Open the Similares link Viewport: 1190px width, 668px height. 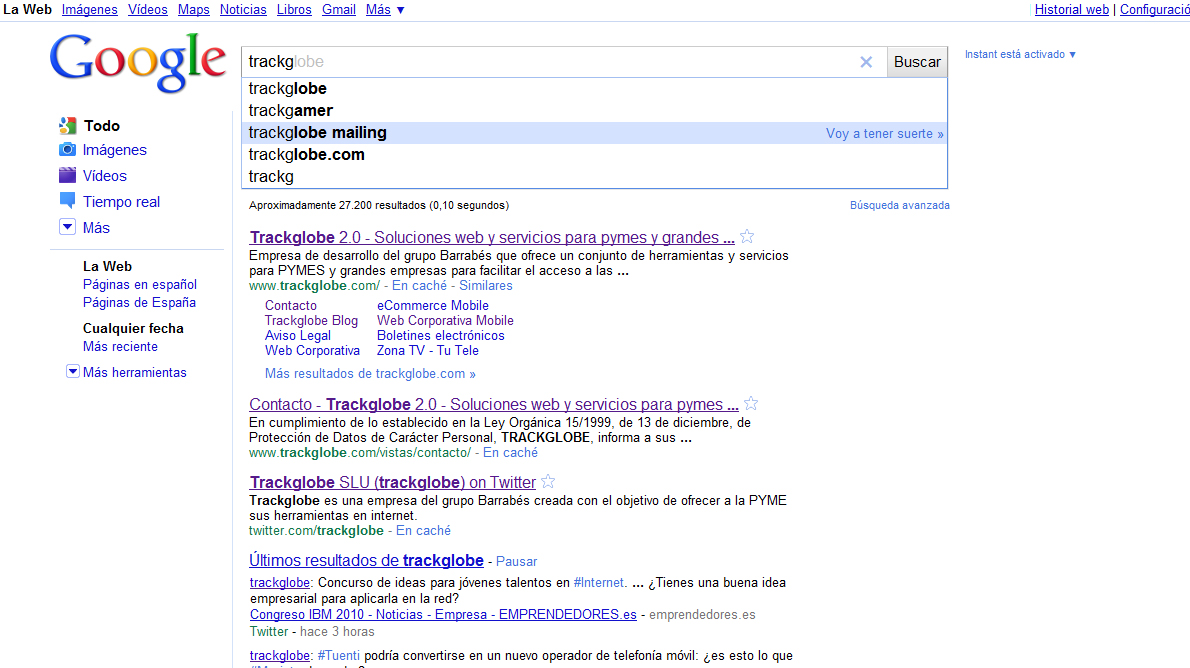coord(486,286)
